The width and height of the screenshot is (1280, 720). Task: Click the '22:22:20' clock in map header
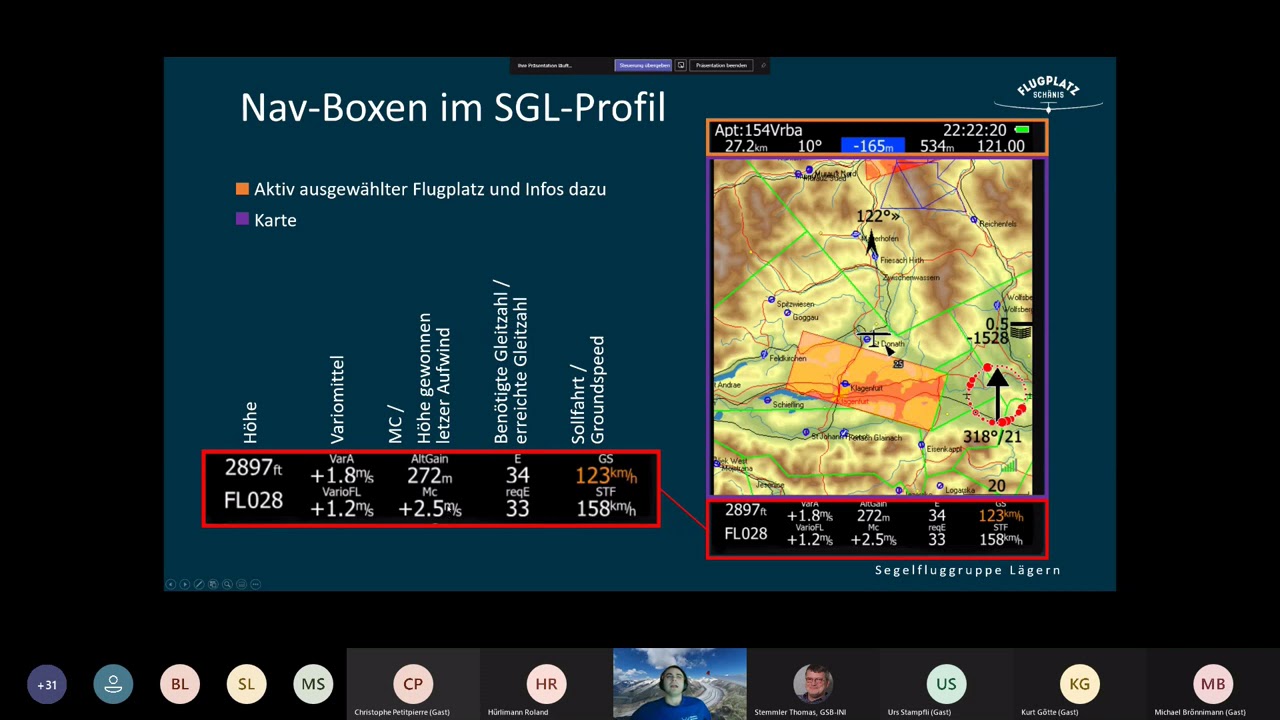[974, 130]
